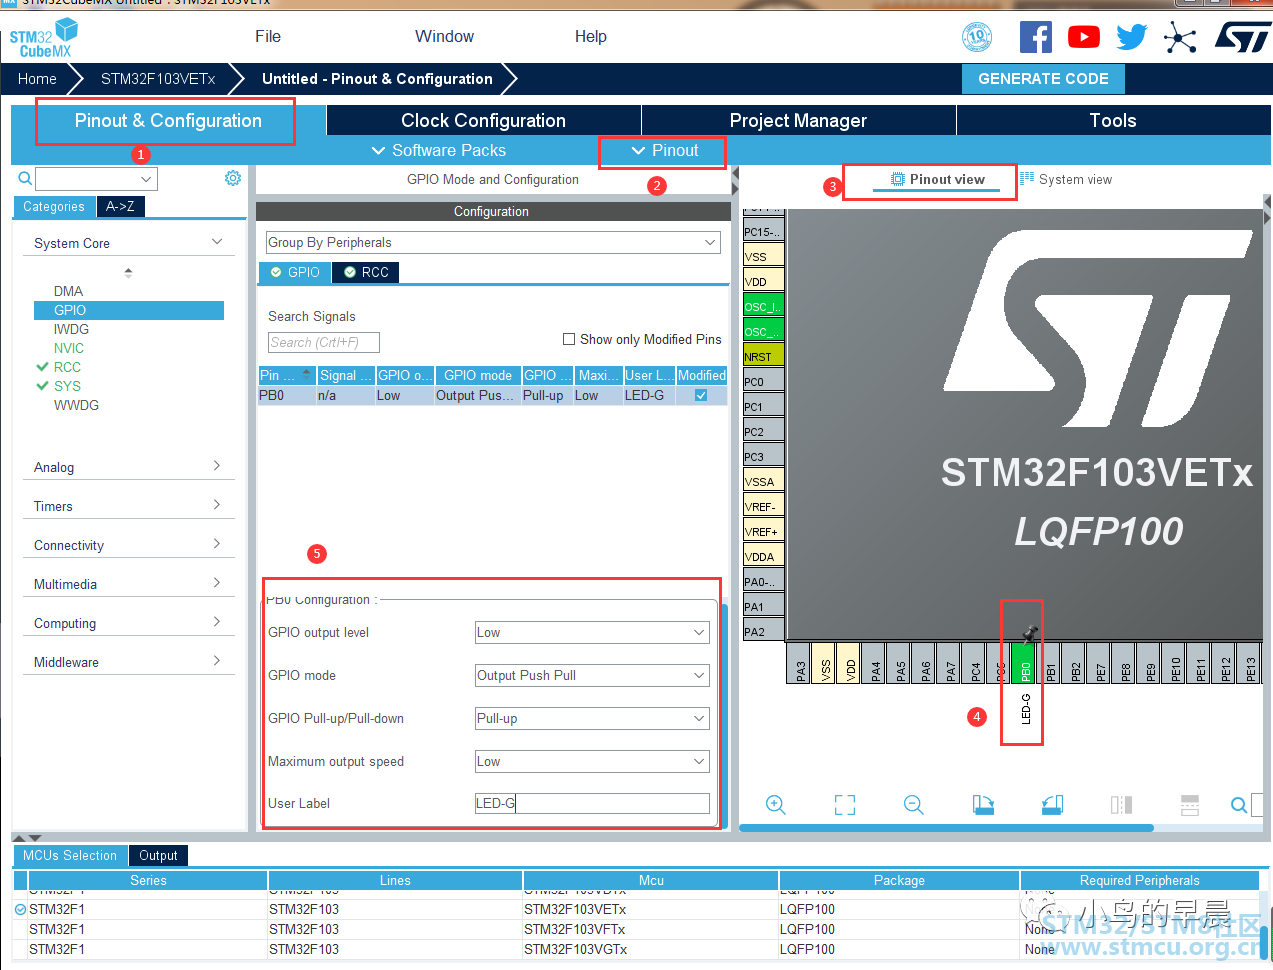The image size is (1273, 970).
Task: Expand the Software Packs menu
Action: click(x=438, y=150)
